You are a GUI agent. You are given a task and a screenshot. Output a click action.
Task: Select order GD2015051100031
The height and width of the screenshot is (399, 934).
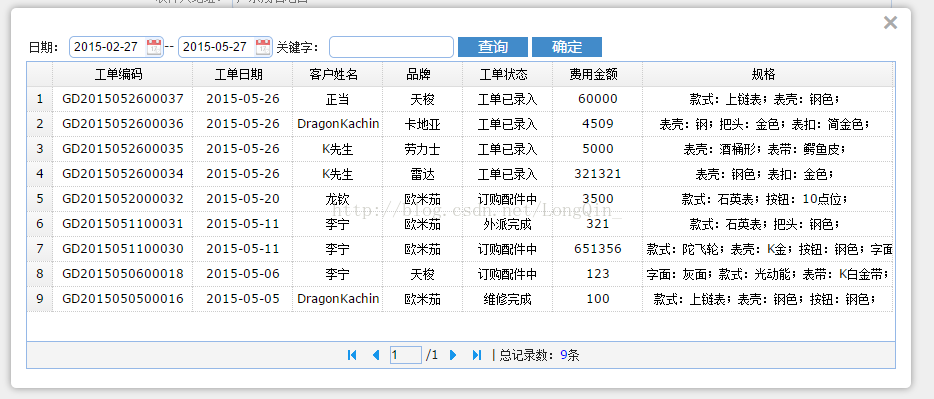point(123,223)
